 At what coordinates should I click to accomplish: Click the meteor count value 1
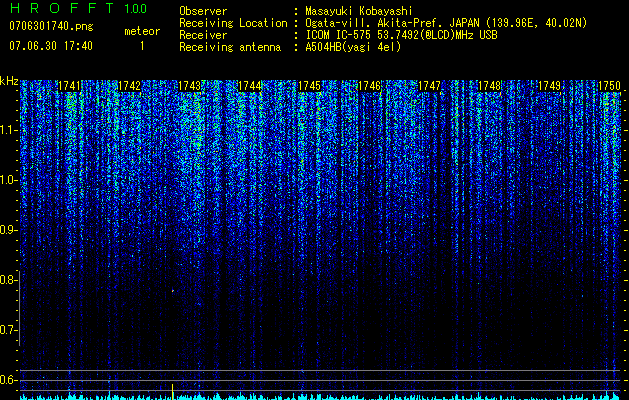(x=142, y=46)
